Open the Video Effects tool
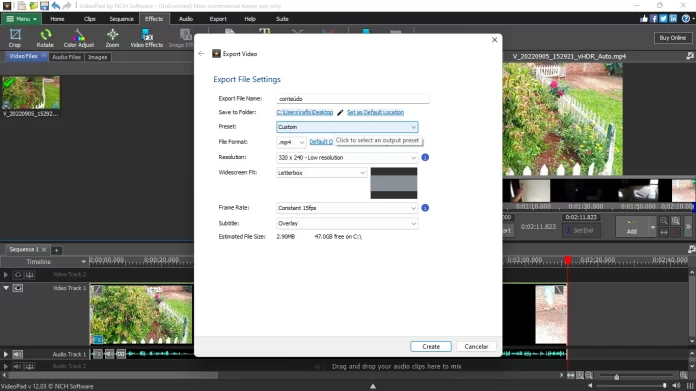This screenshot has width=696, height=391. point(146,38)
